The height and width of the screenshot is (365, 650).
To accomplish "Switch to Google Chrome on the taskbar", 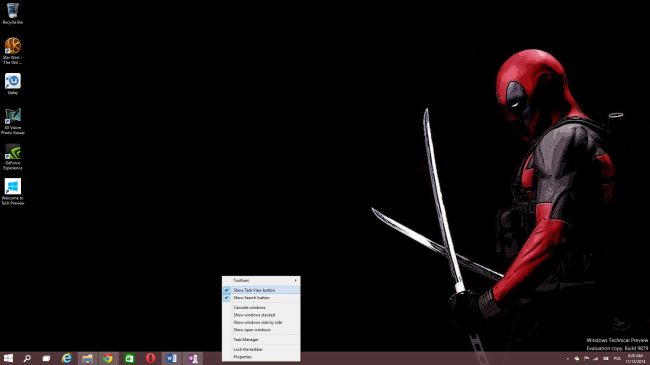I will tap(108, 358).
